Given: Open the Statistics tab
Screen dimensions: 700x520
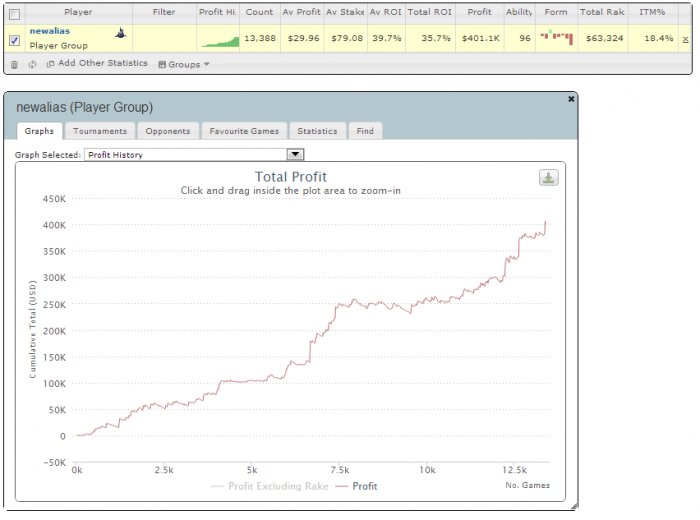Looking at the screenshot, I should point(317,131).
